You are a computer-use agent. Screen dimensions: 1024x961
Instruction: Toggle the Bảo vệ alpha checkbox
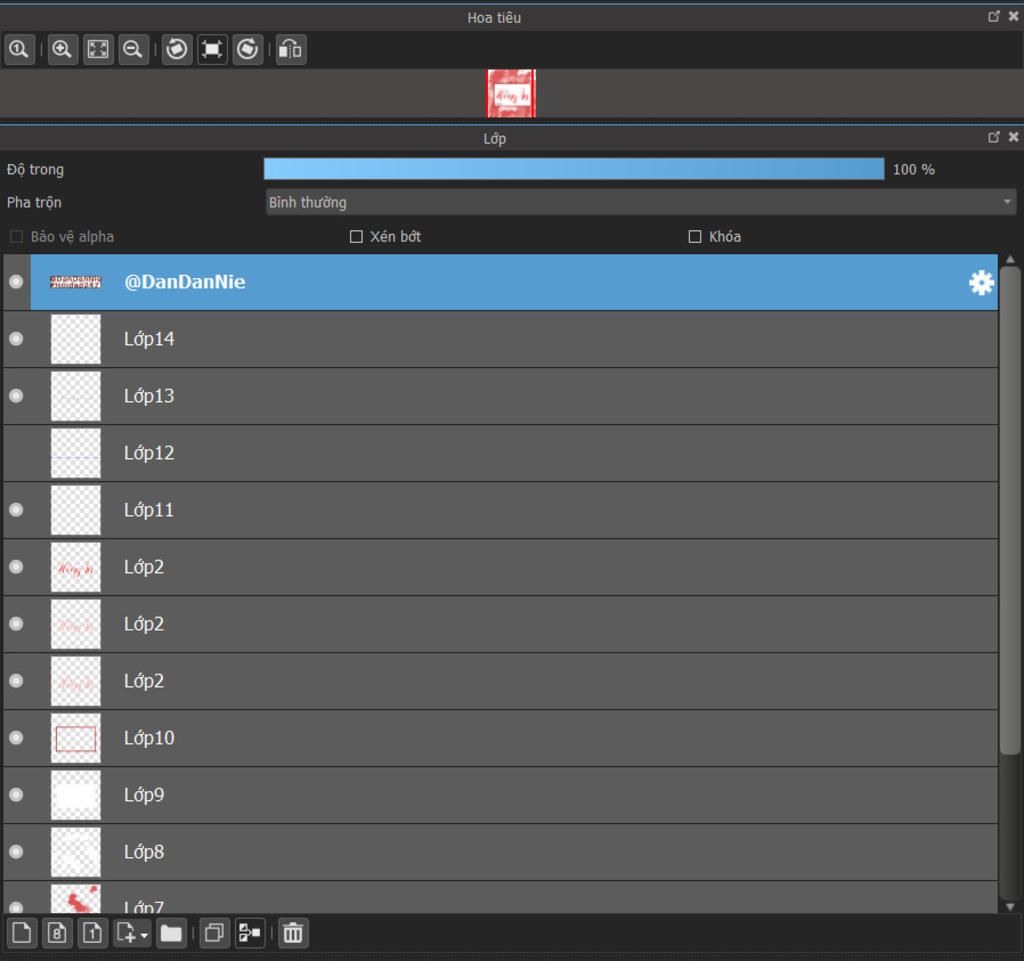tap(16, 236)
